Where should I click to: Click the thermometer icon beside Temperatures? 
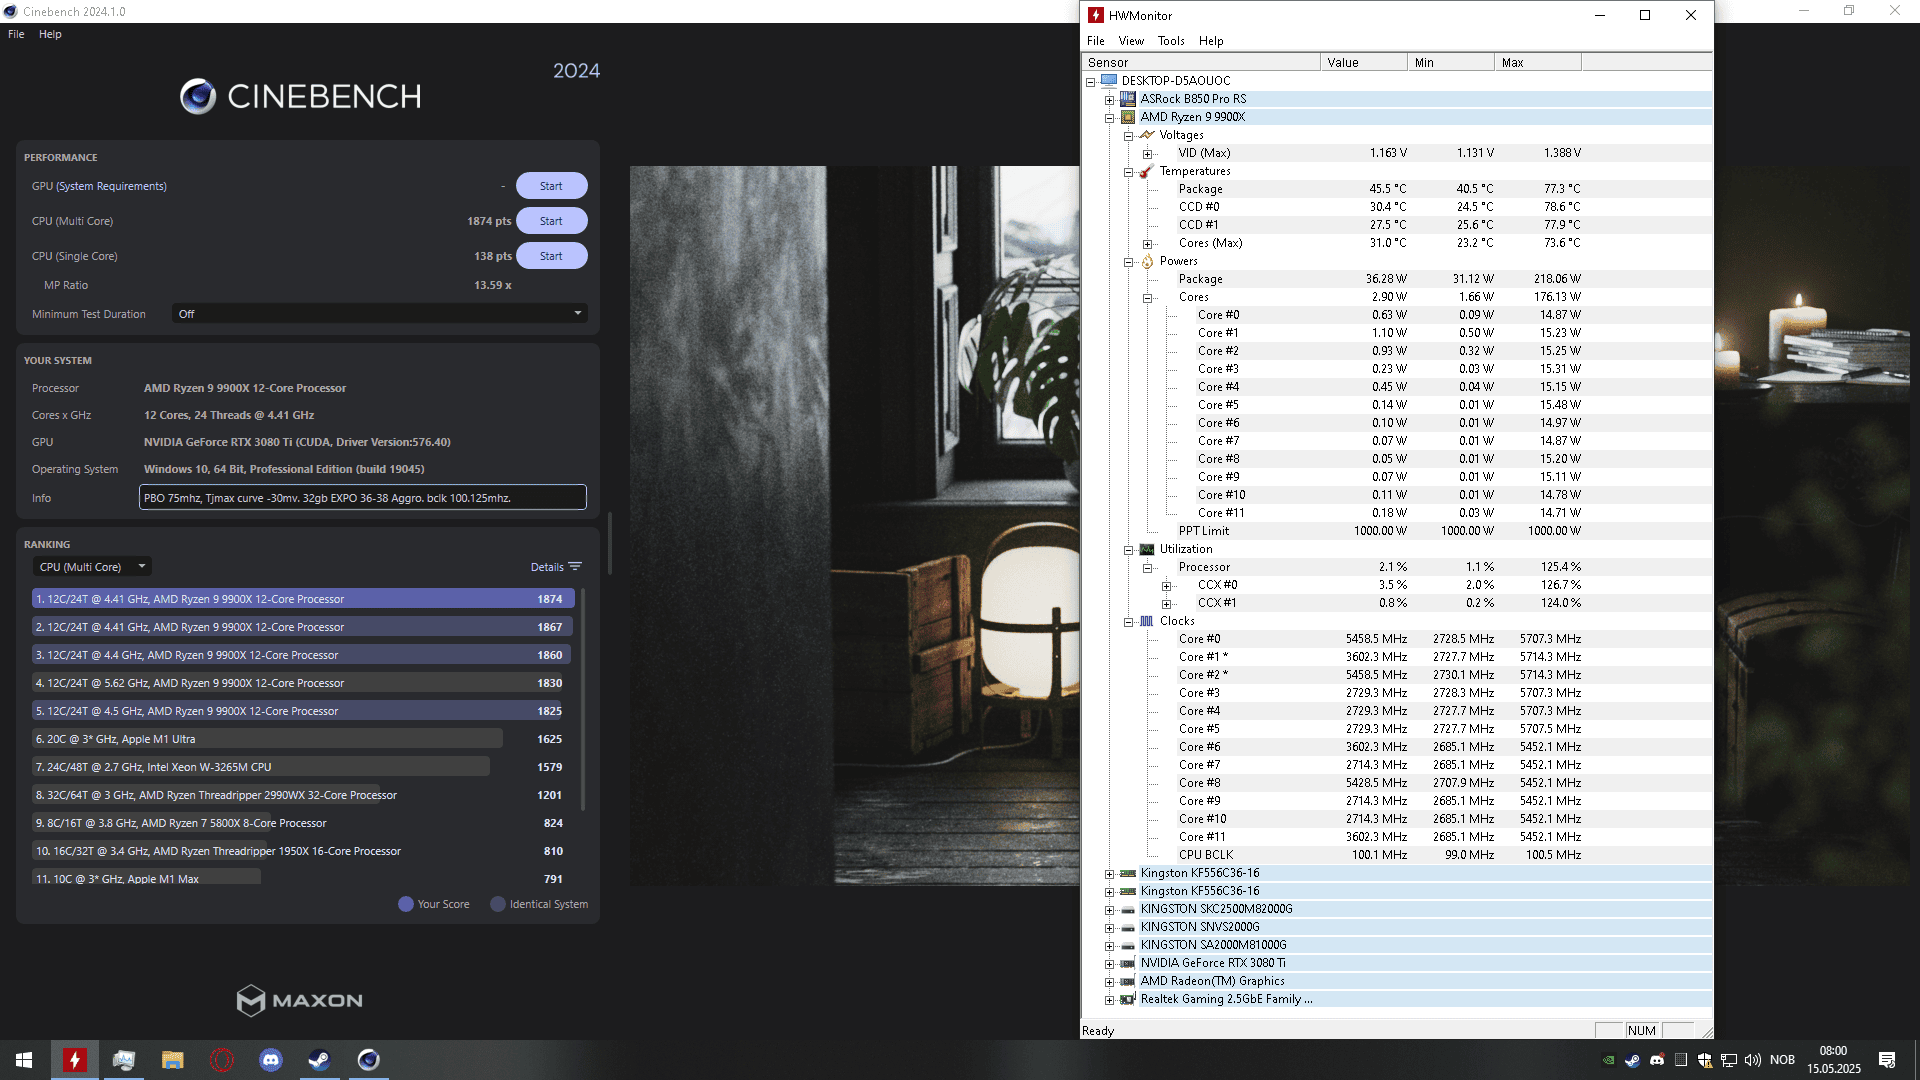tap(1147, 171)
